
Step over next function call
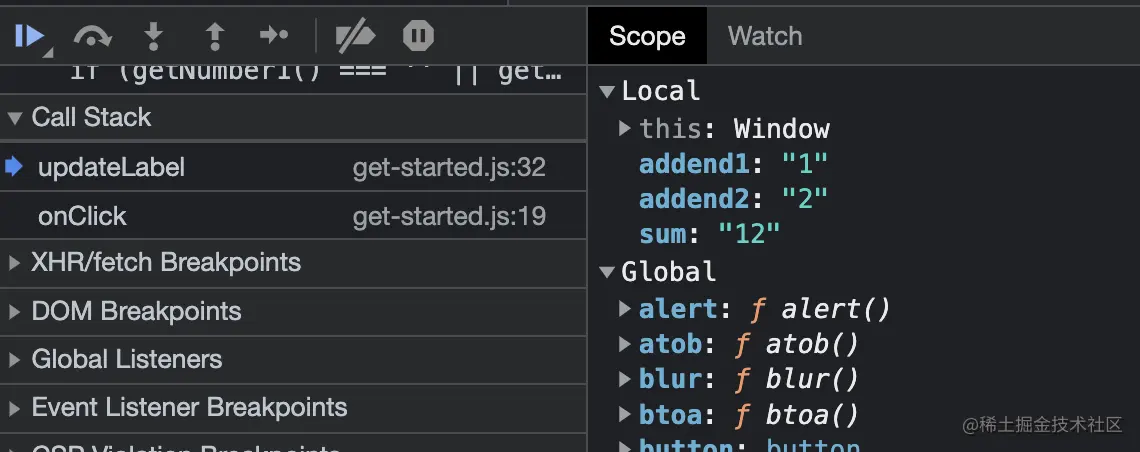coord(92,36)
